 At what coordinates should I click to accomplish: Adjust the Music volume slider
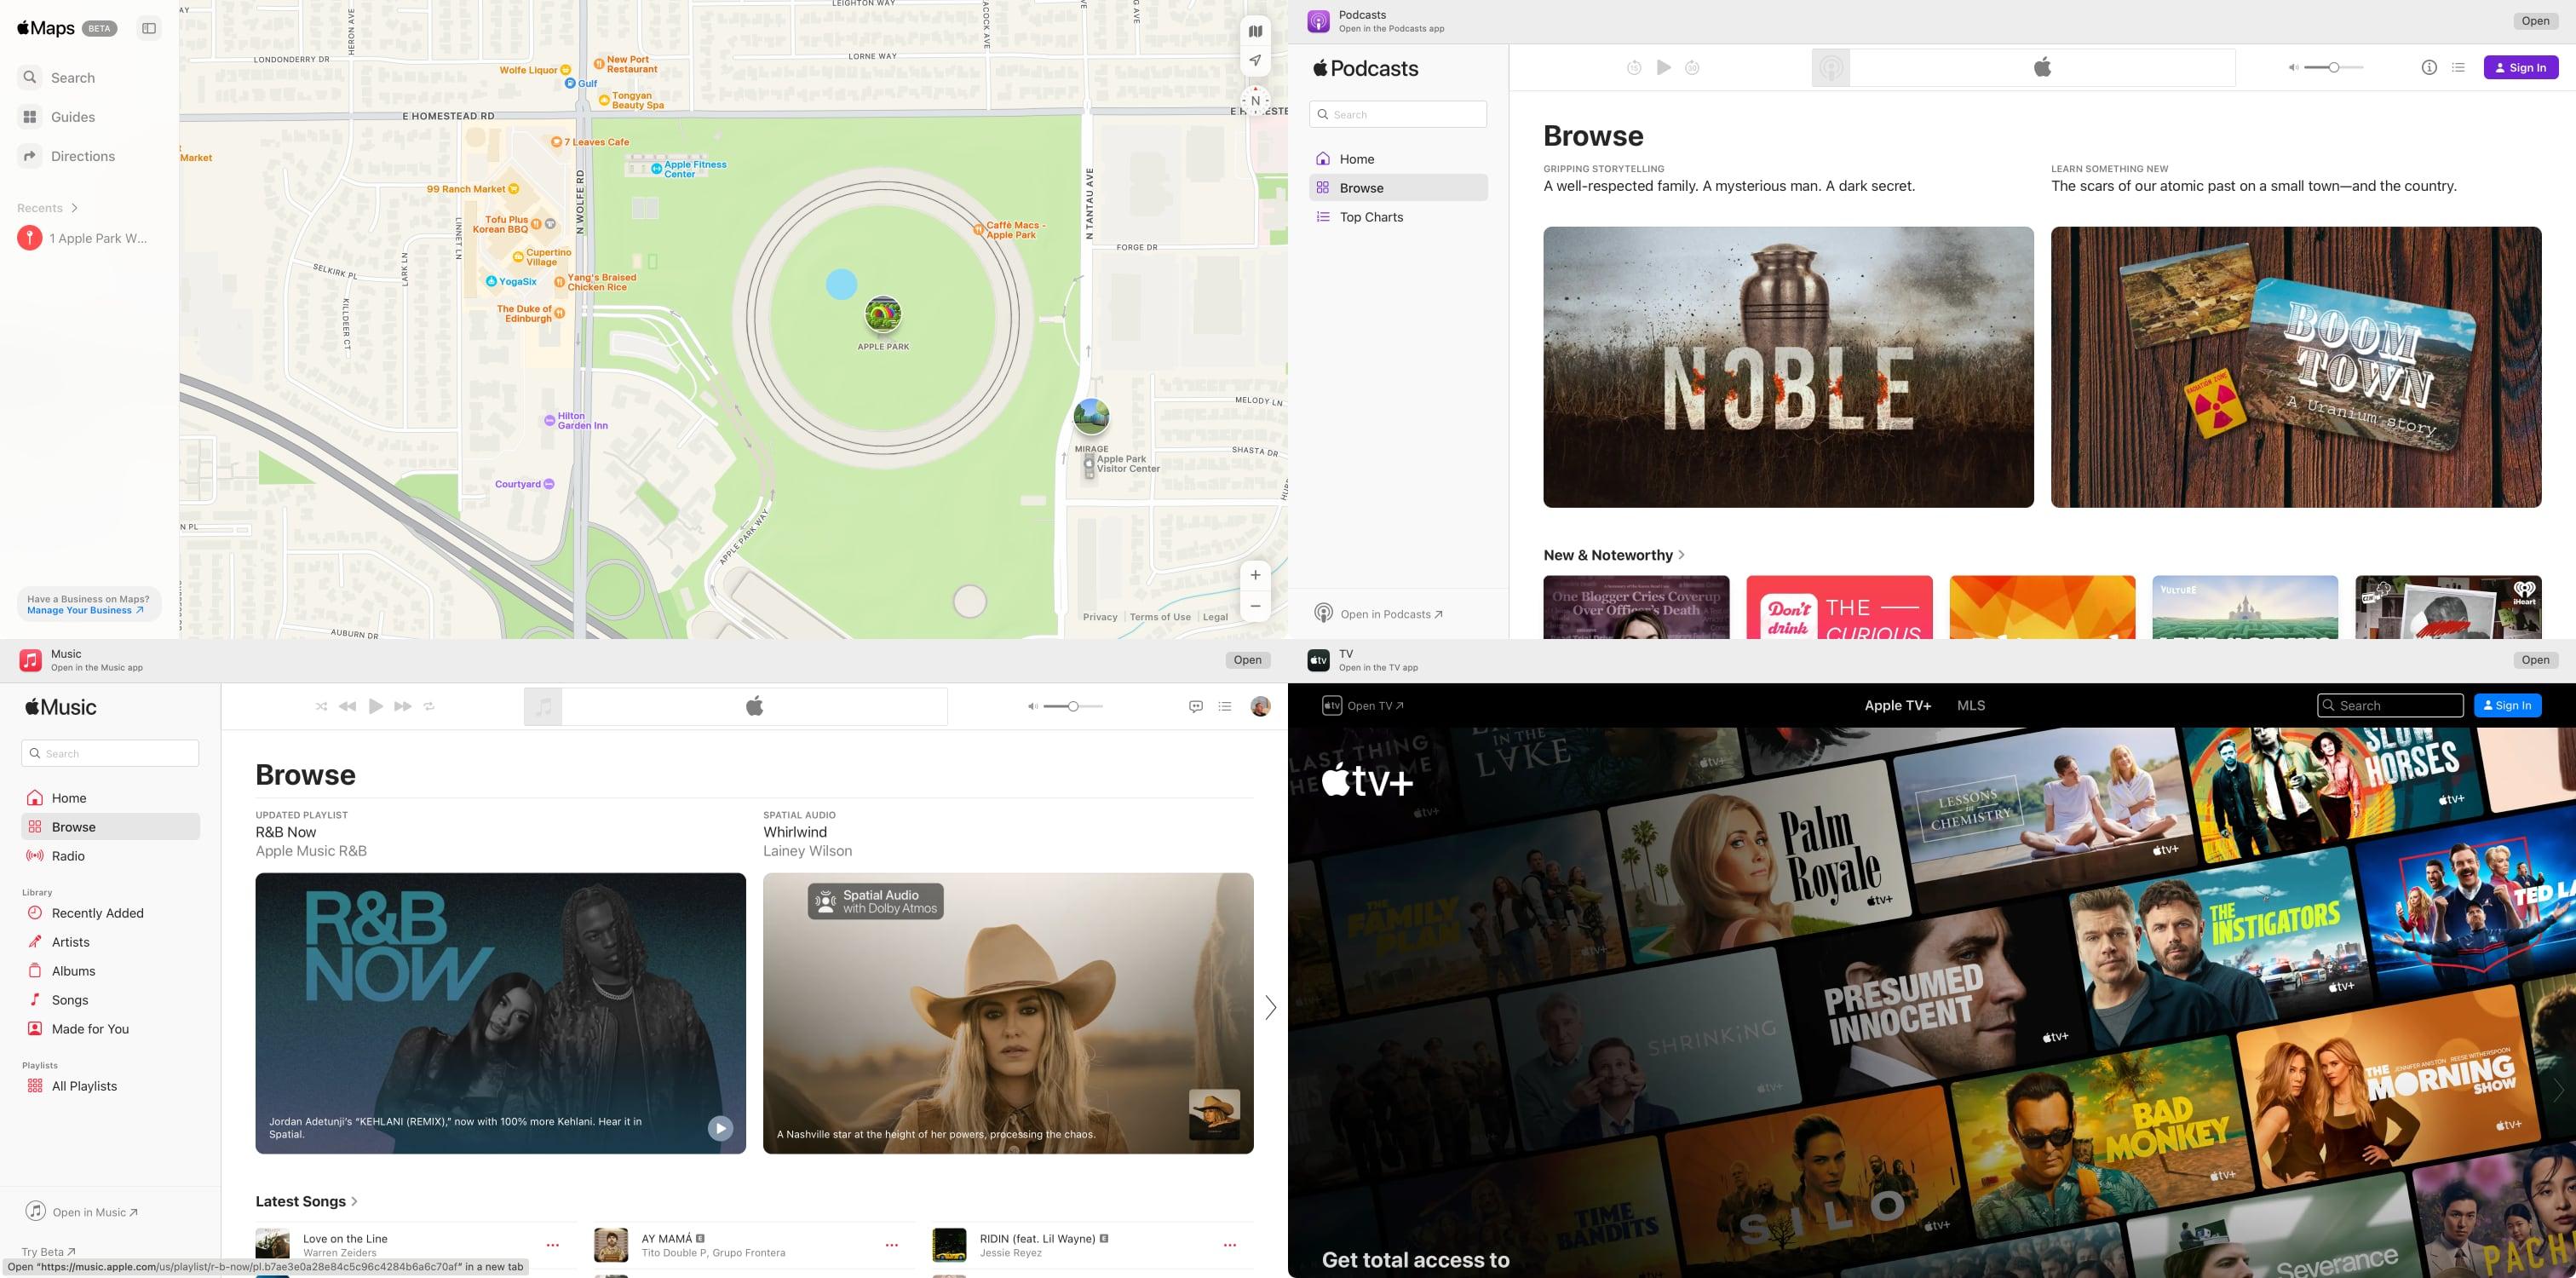click(x=1072, y=706)
